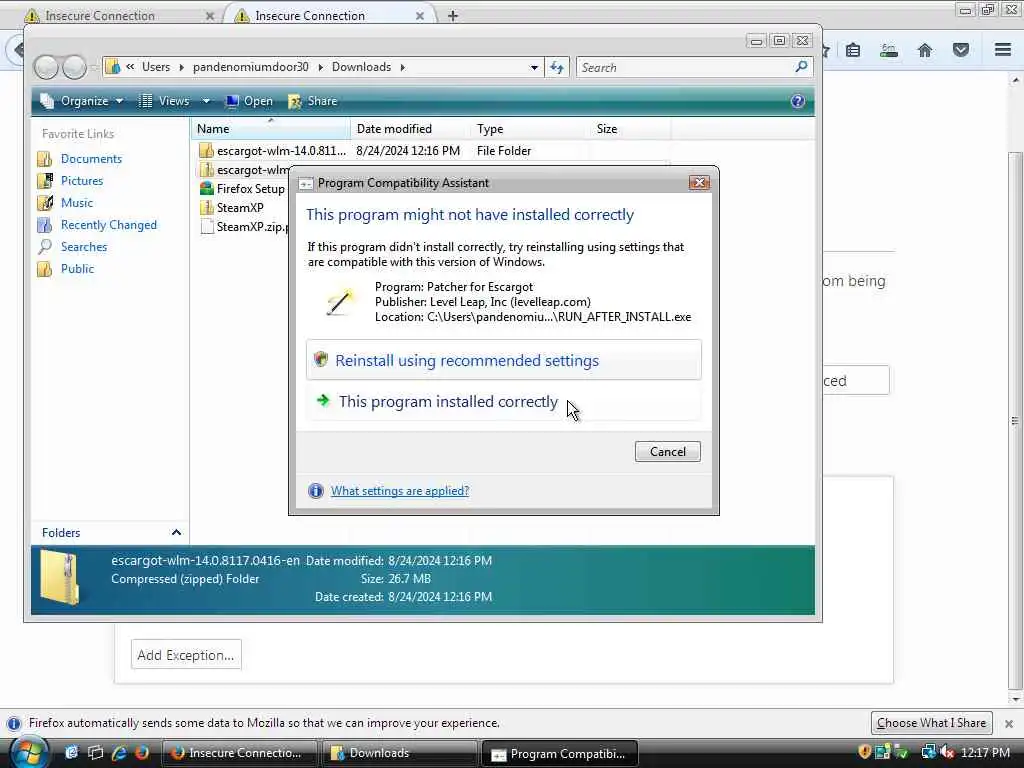Click Open in the Explorer toolbar
The image size is (1024, 768).
(x=249, y=101)
